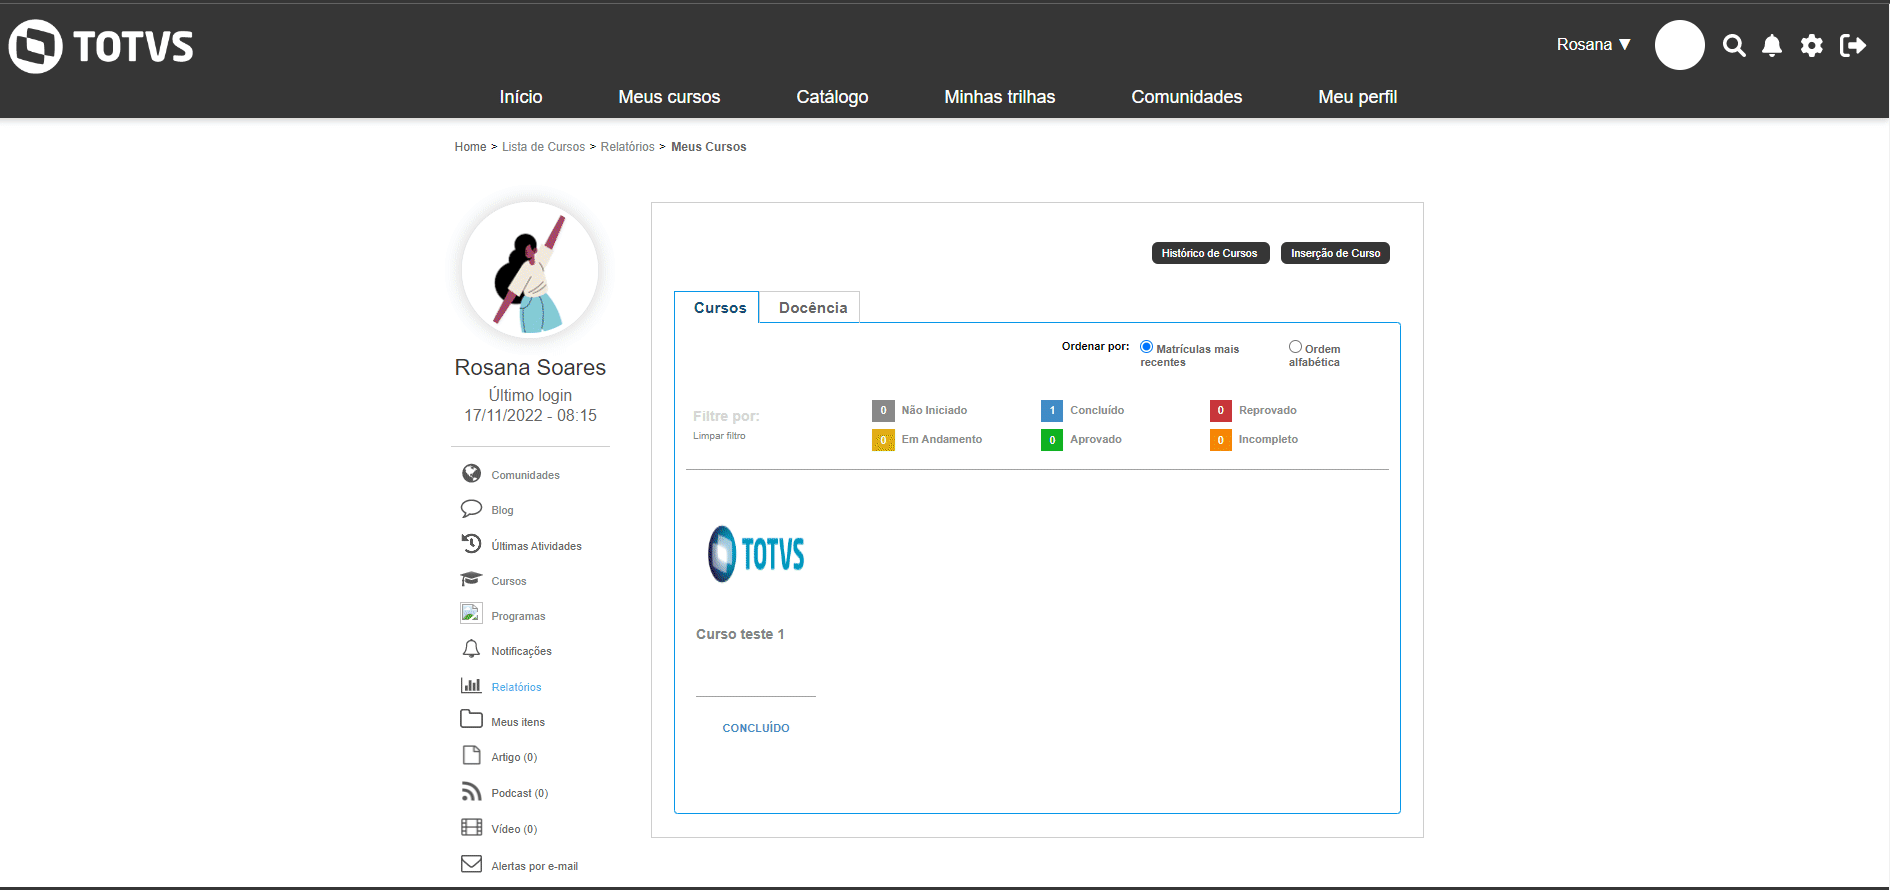1890x890 pixels.
Task: Click the Programas image icon
Action: [x=471, y=614]
